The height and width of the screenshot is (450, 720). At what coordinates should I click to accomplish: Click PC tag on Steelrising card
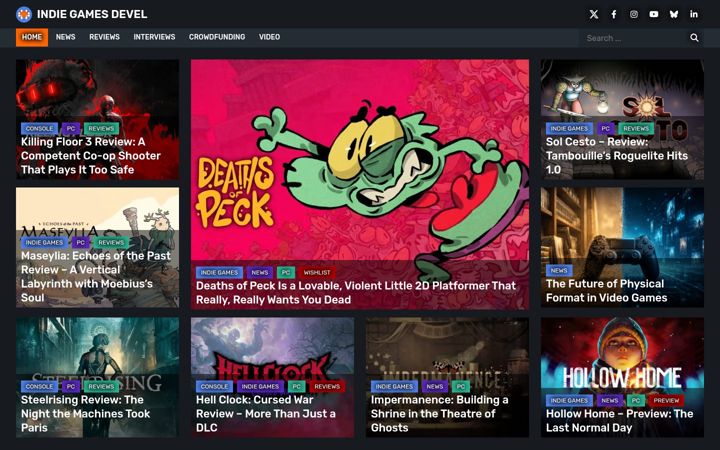pyautogui.click(x=71, y=387)
